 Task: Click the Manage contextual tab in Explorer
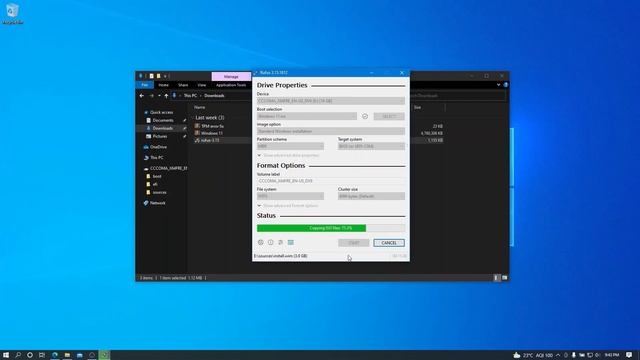click(x=231, y=76)
